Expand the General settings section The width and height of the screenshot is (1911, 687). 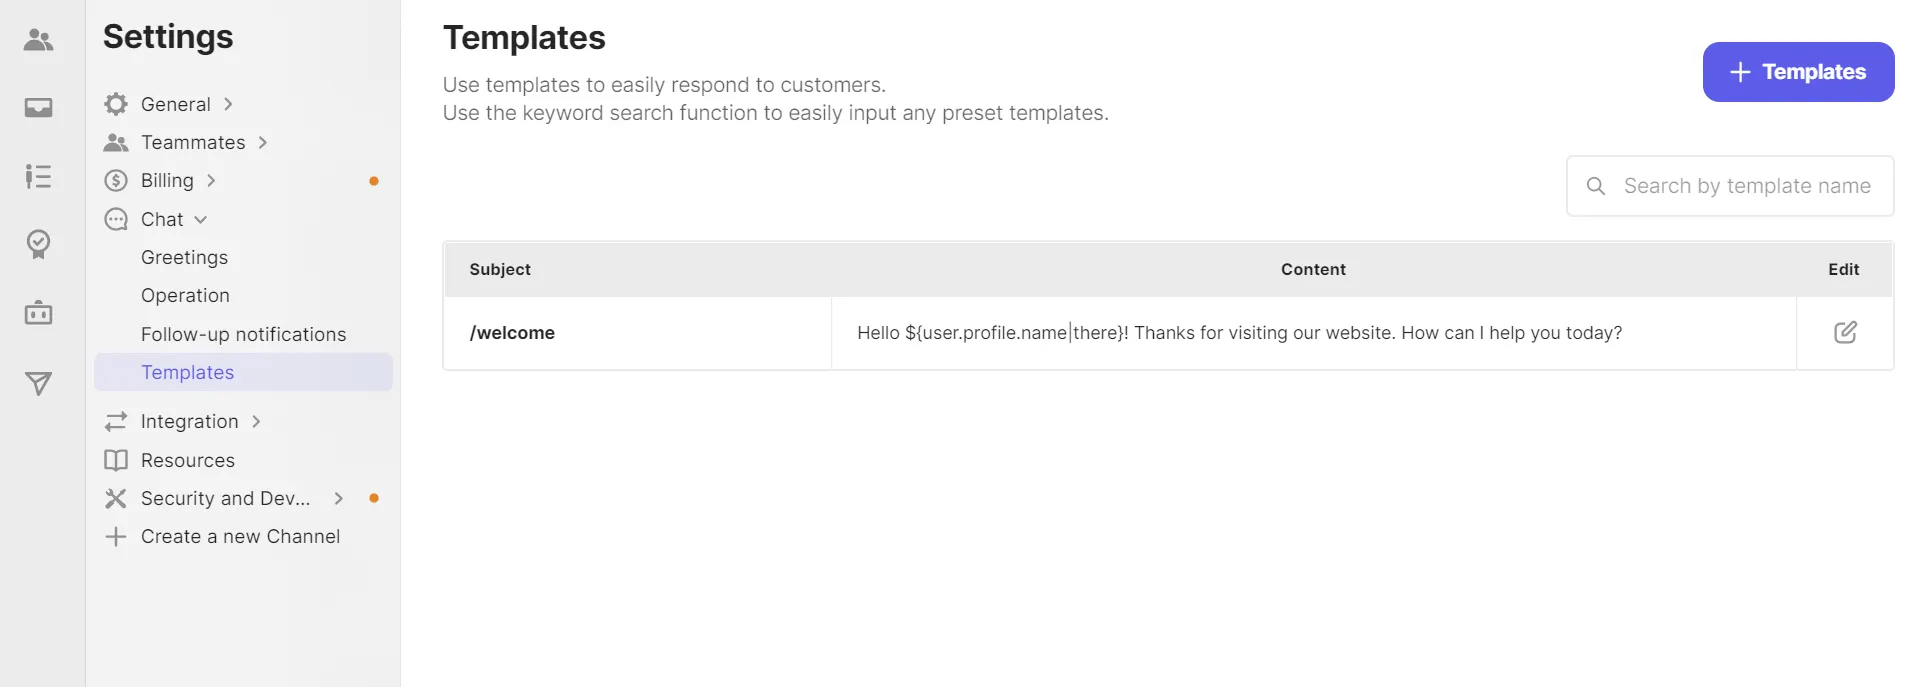tap(228, 104)
